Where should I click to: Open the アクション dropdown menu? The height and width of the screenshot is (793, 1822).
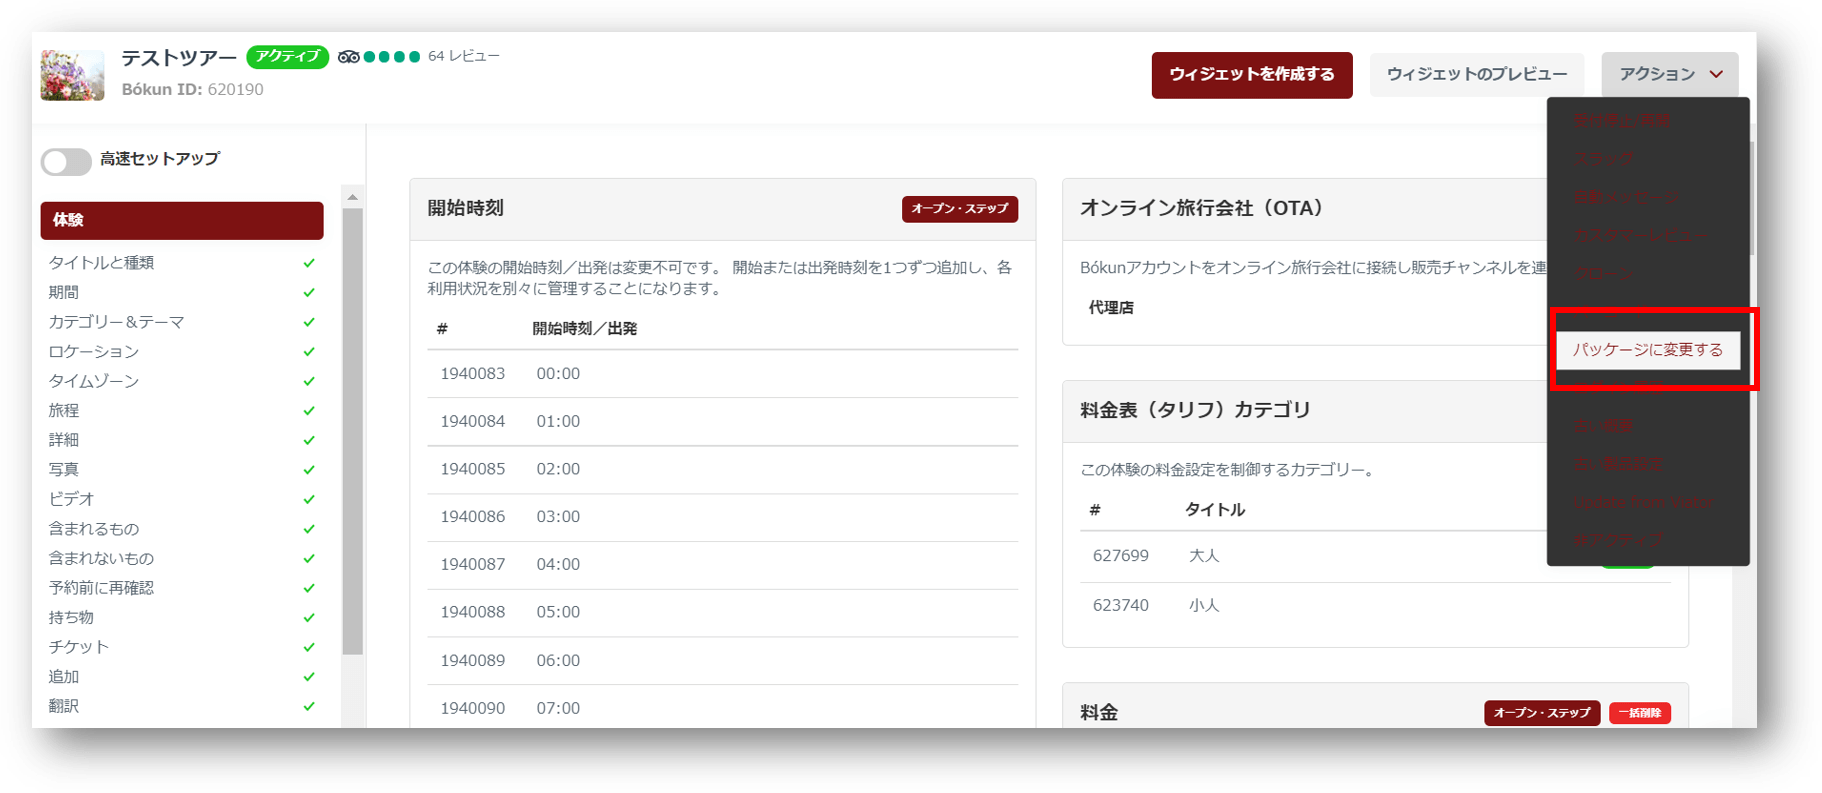point(1669,75)
